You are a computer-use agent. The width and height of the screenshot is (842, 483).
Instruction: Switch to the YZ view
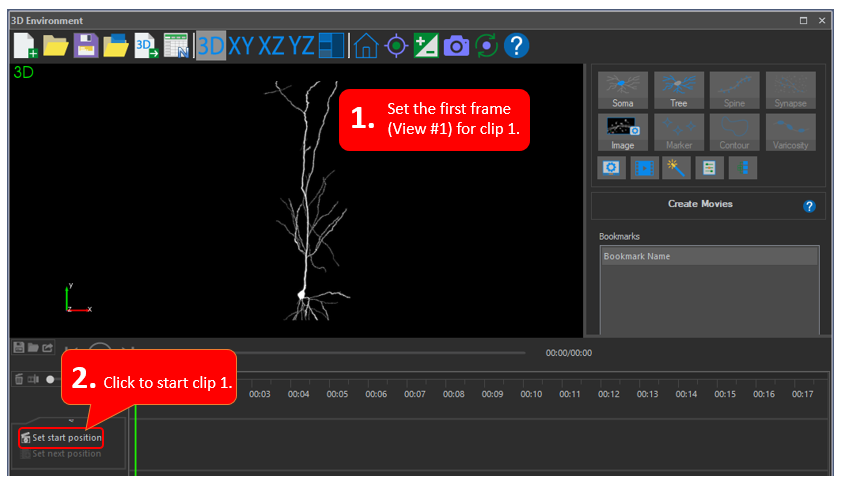tap(302, 45)
